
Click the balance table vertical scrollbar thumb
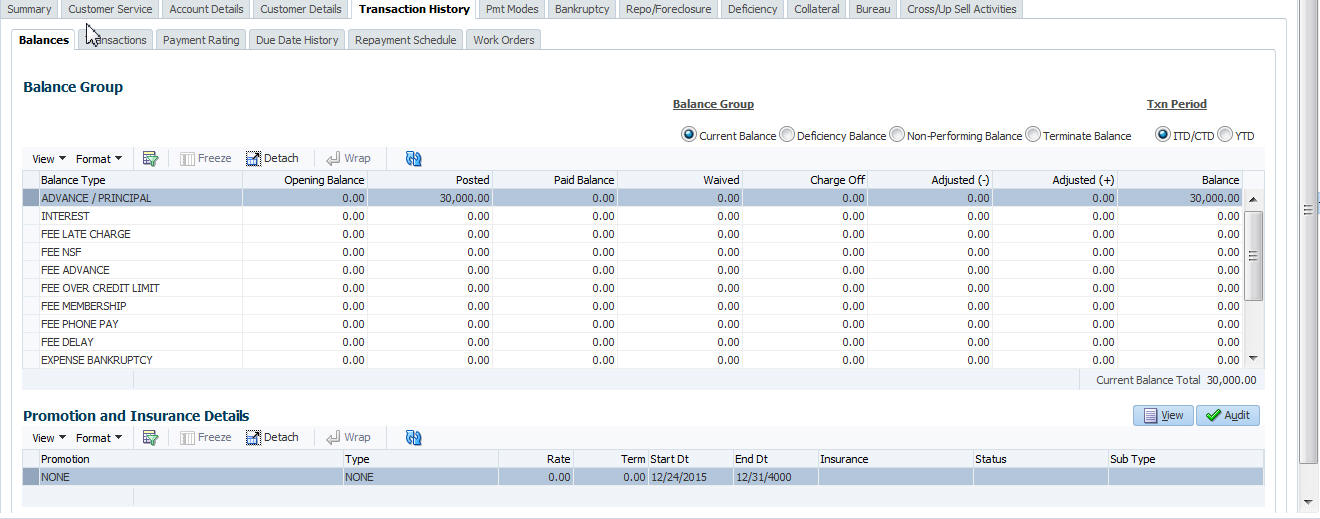click(1255, 255)
